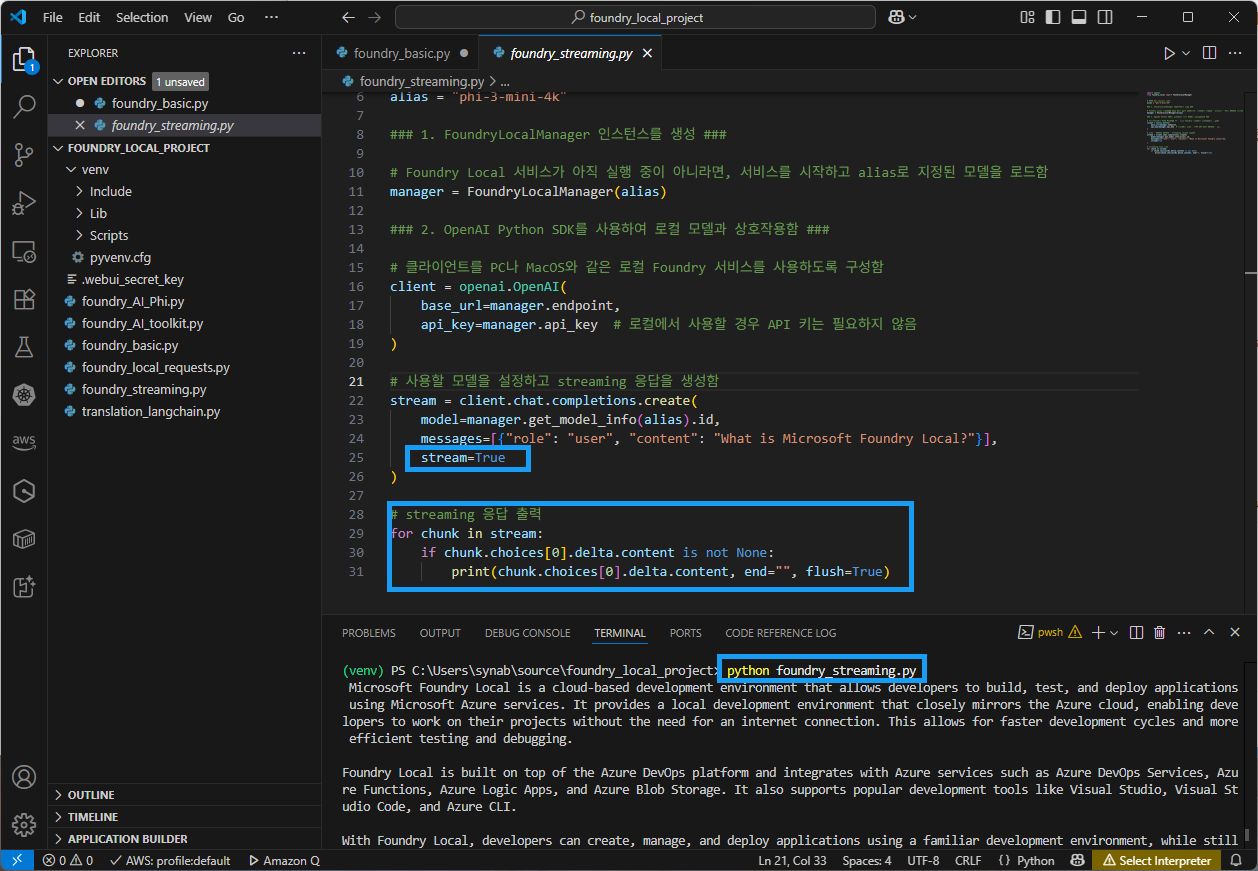Kill terminal with trash icon

[x=1160, y=632]
